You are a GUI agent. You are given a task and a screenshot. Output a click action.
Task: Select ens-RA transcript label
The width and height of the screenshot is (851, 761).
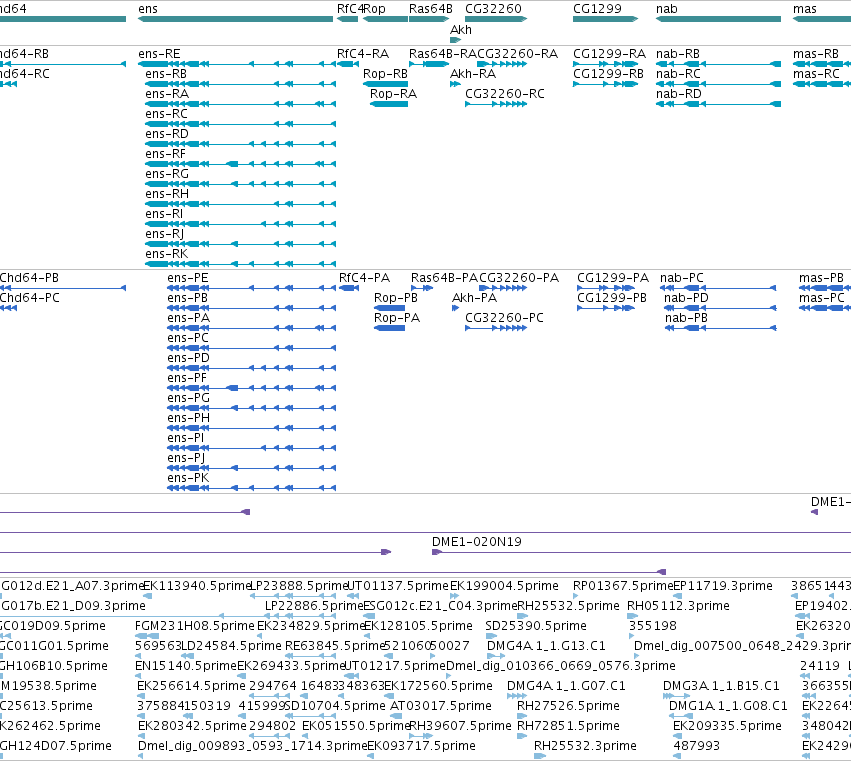click(167, 94)
